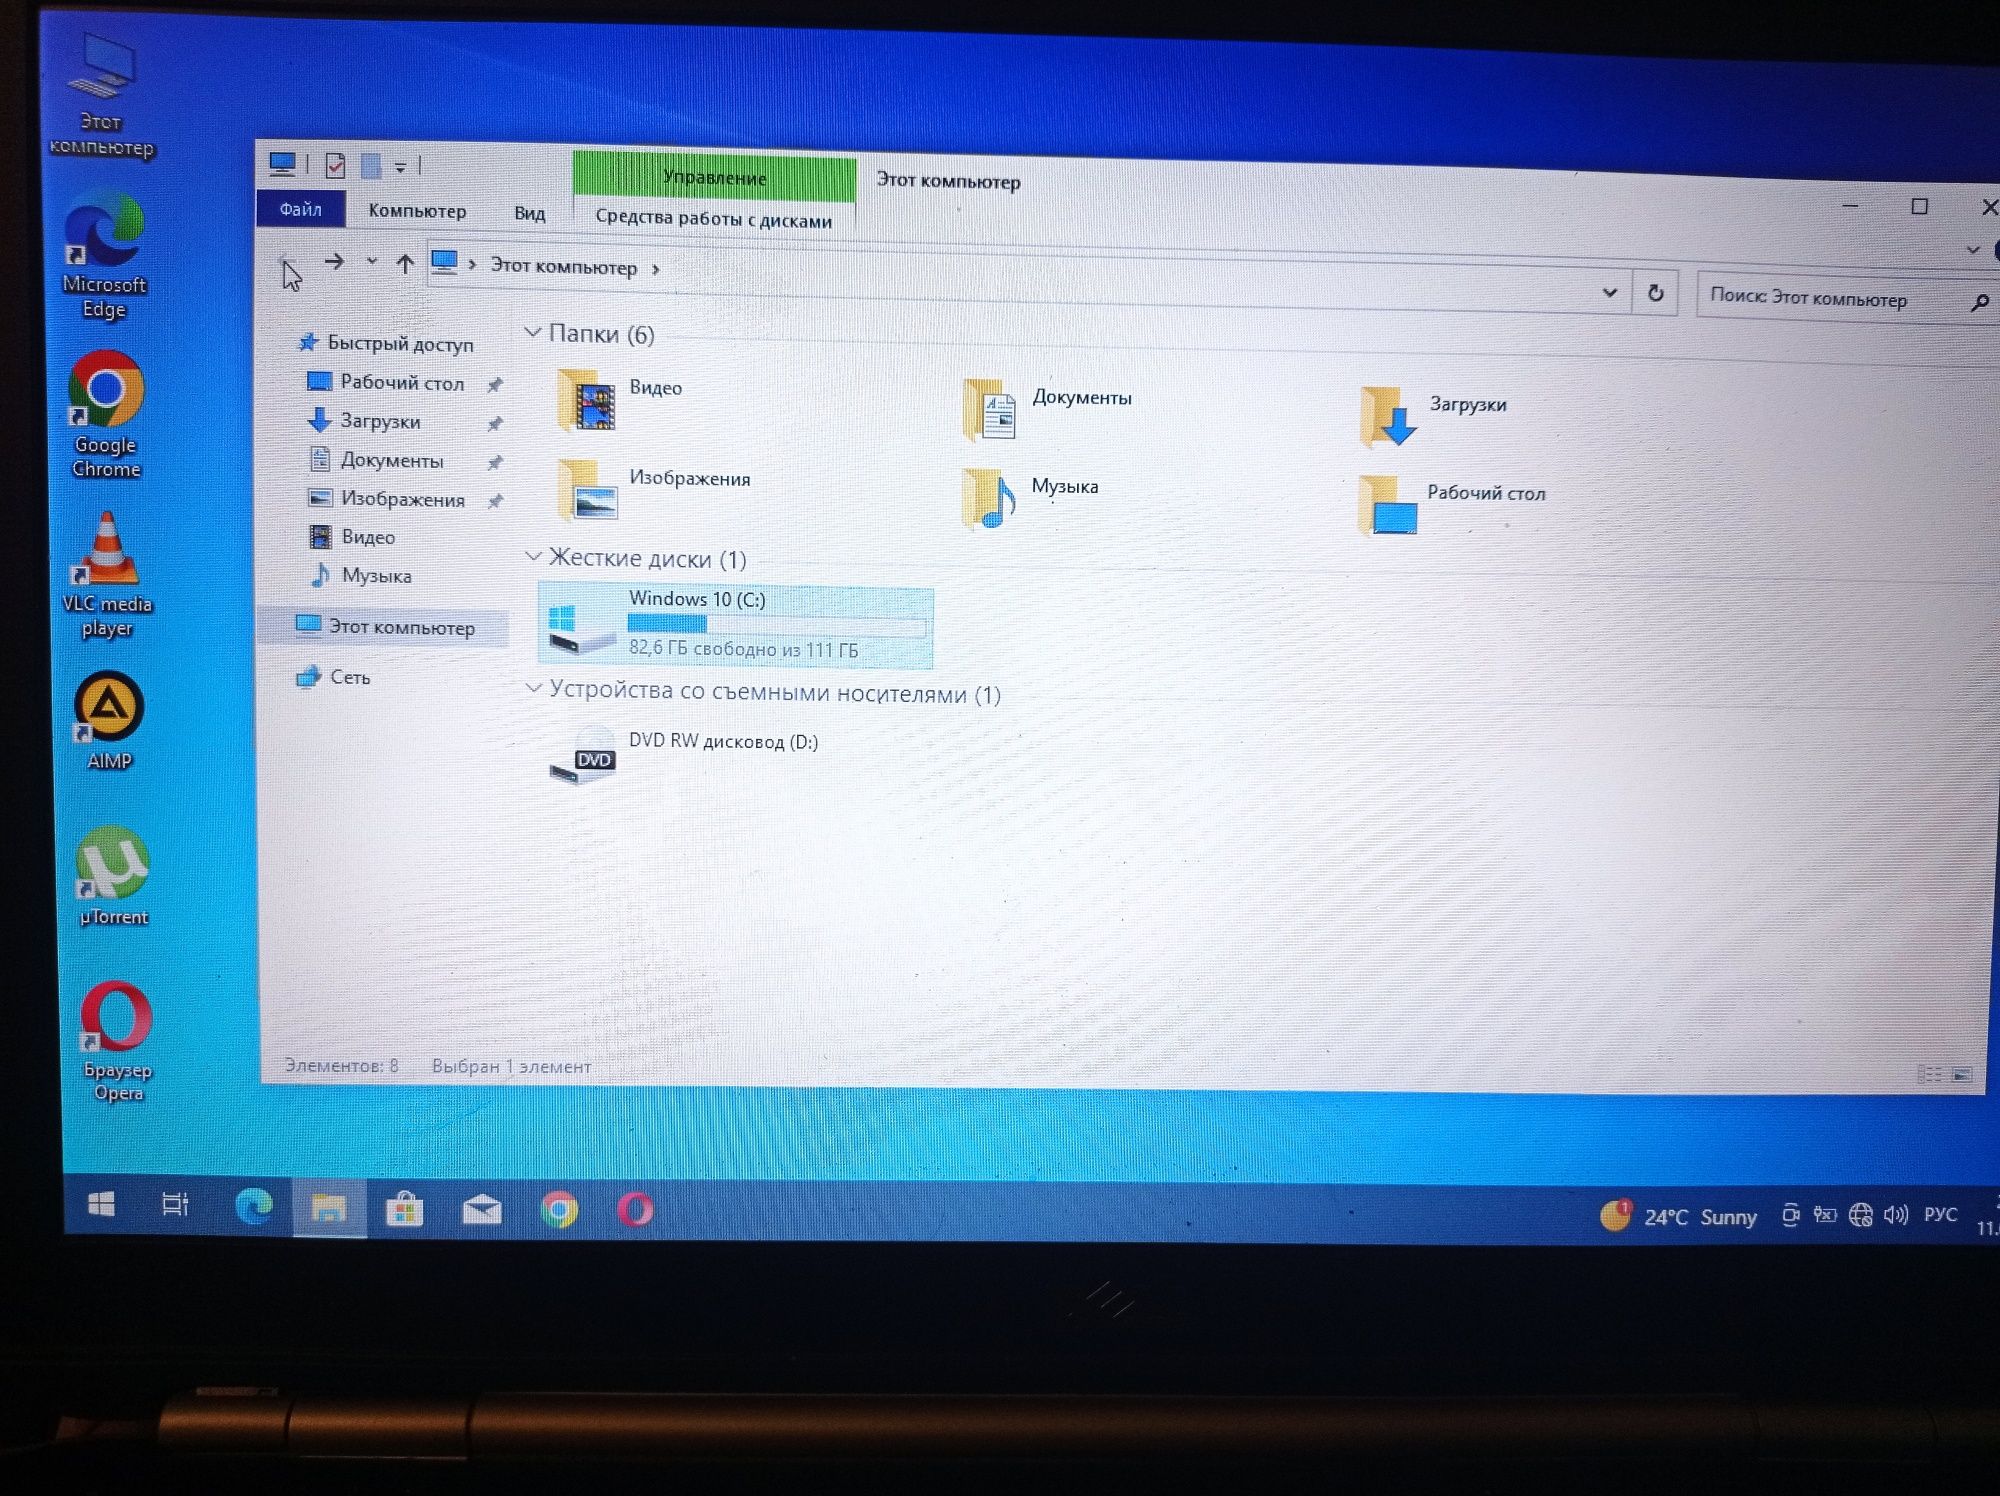
Task: Click breadcrumb chevron after Этот компьютер
Action: 656,269
